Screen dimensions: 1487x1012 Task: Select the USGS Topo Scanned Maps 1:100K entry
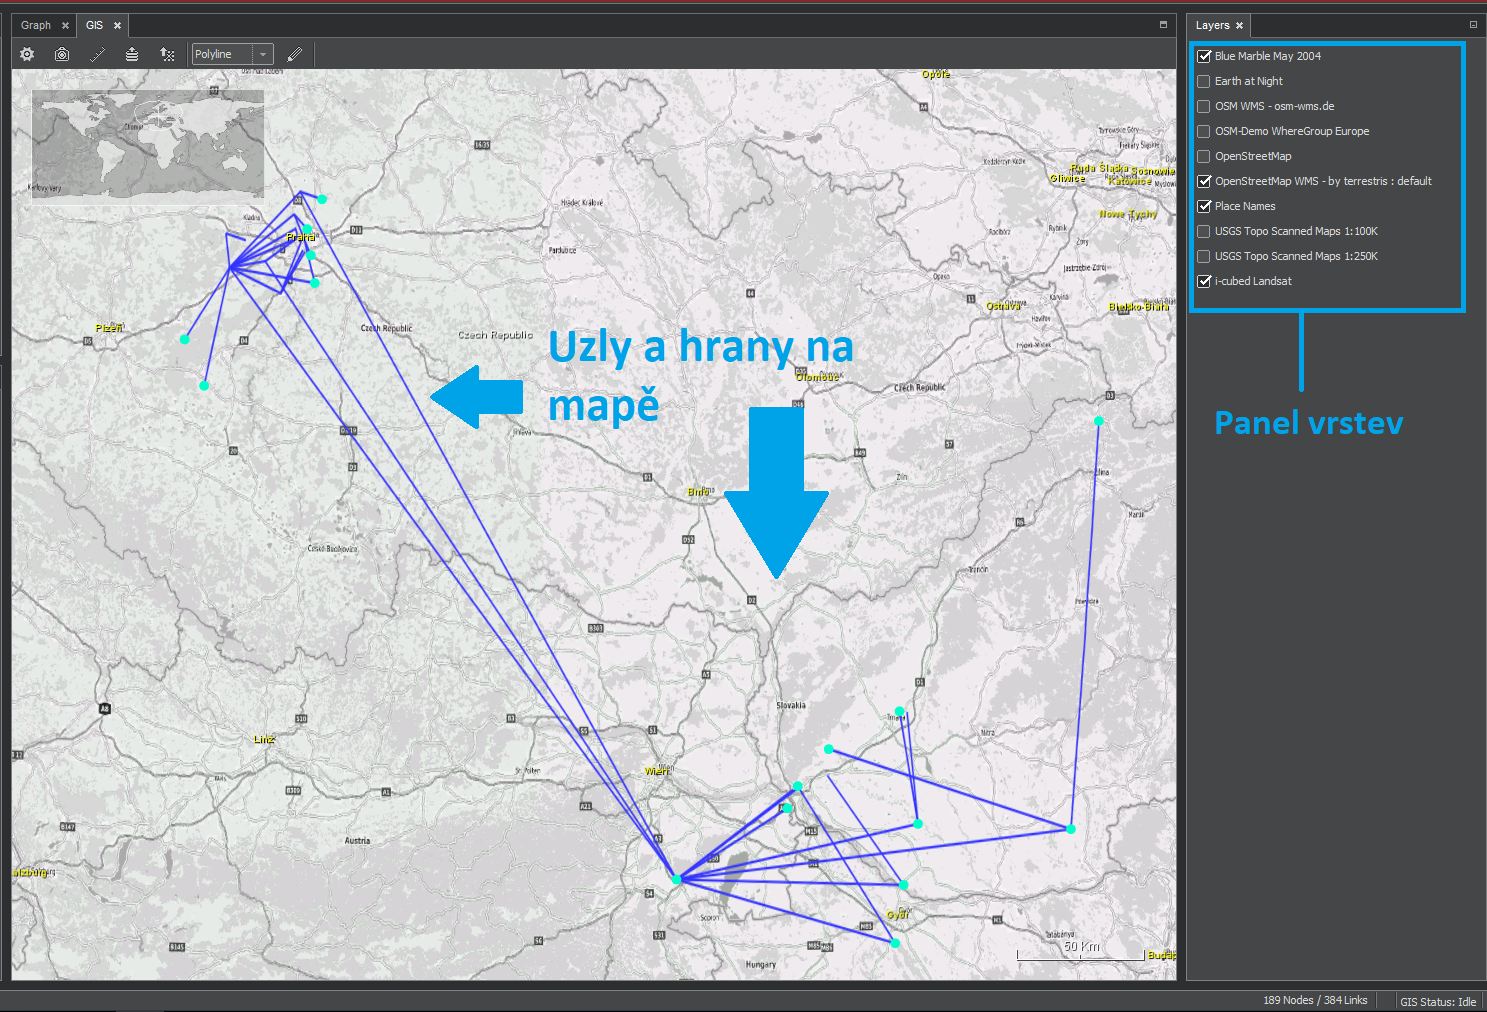pyautogui.click(x=1295, y=231)
